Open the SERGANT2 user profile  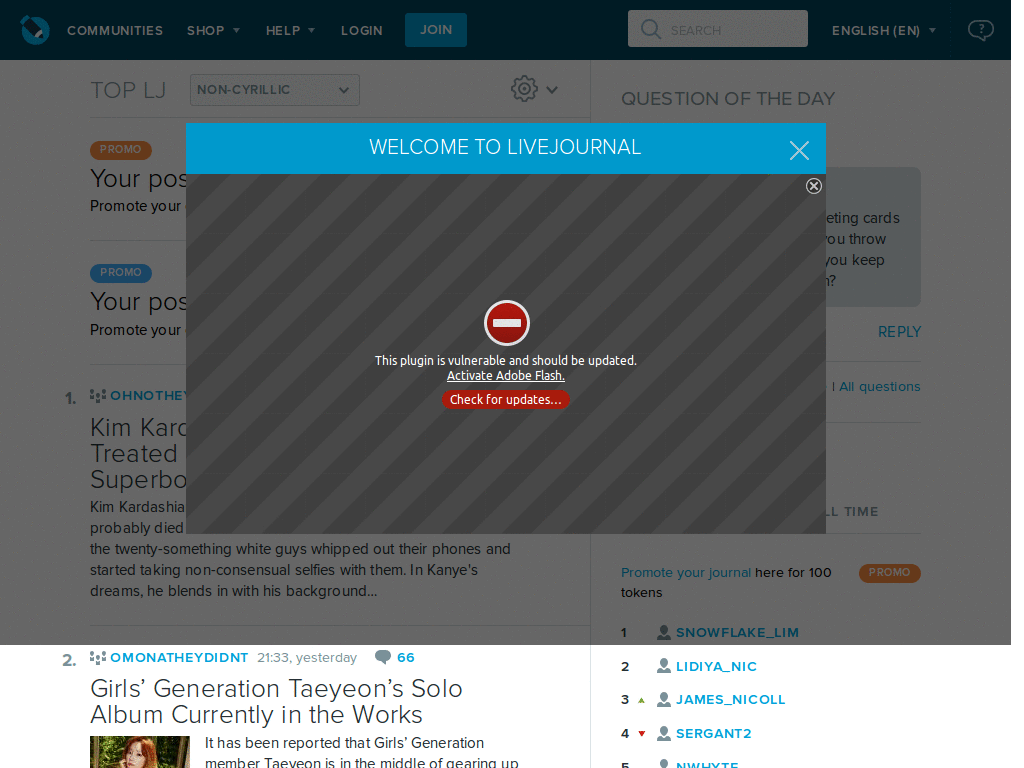pyautogui.click(x=714, y=734)
